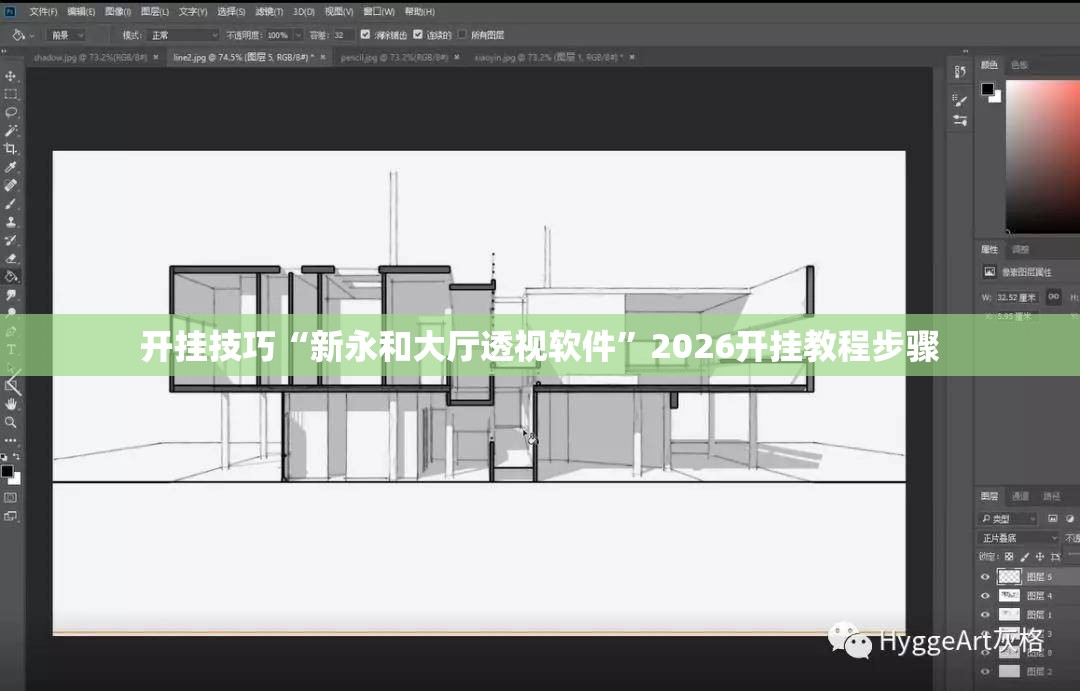The image size is (1080, 691).
Task: Click the tolerance 32 input field
Action: tap(342, 35)
